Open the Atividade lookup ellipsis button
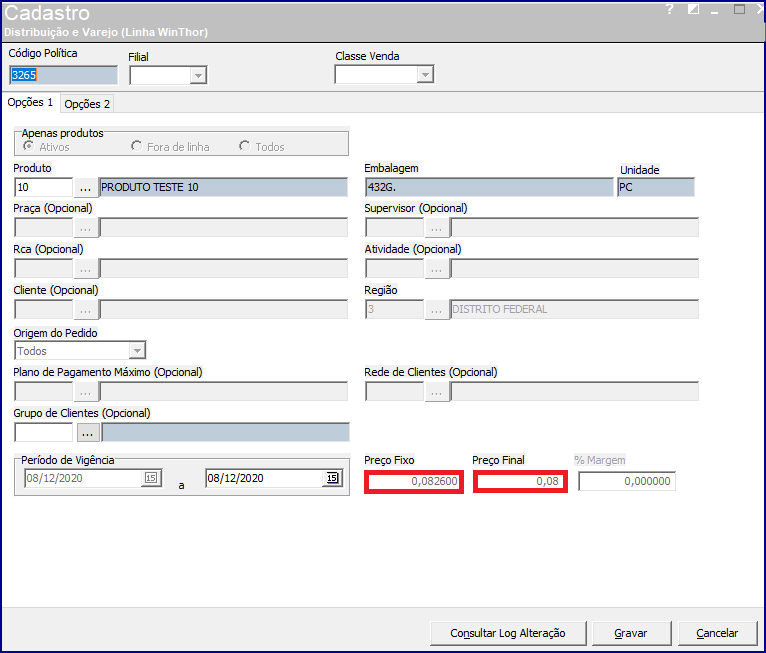This screenshot has width=766, height=653. (x=437, y=269)
